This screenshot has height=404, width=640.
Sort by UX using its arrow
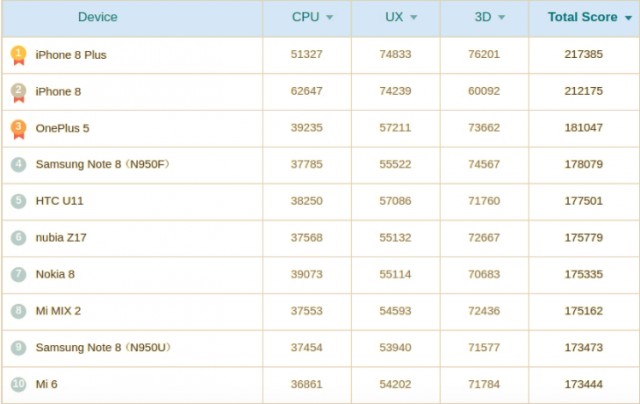click(413, 17)
